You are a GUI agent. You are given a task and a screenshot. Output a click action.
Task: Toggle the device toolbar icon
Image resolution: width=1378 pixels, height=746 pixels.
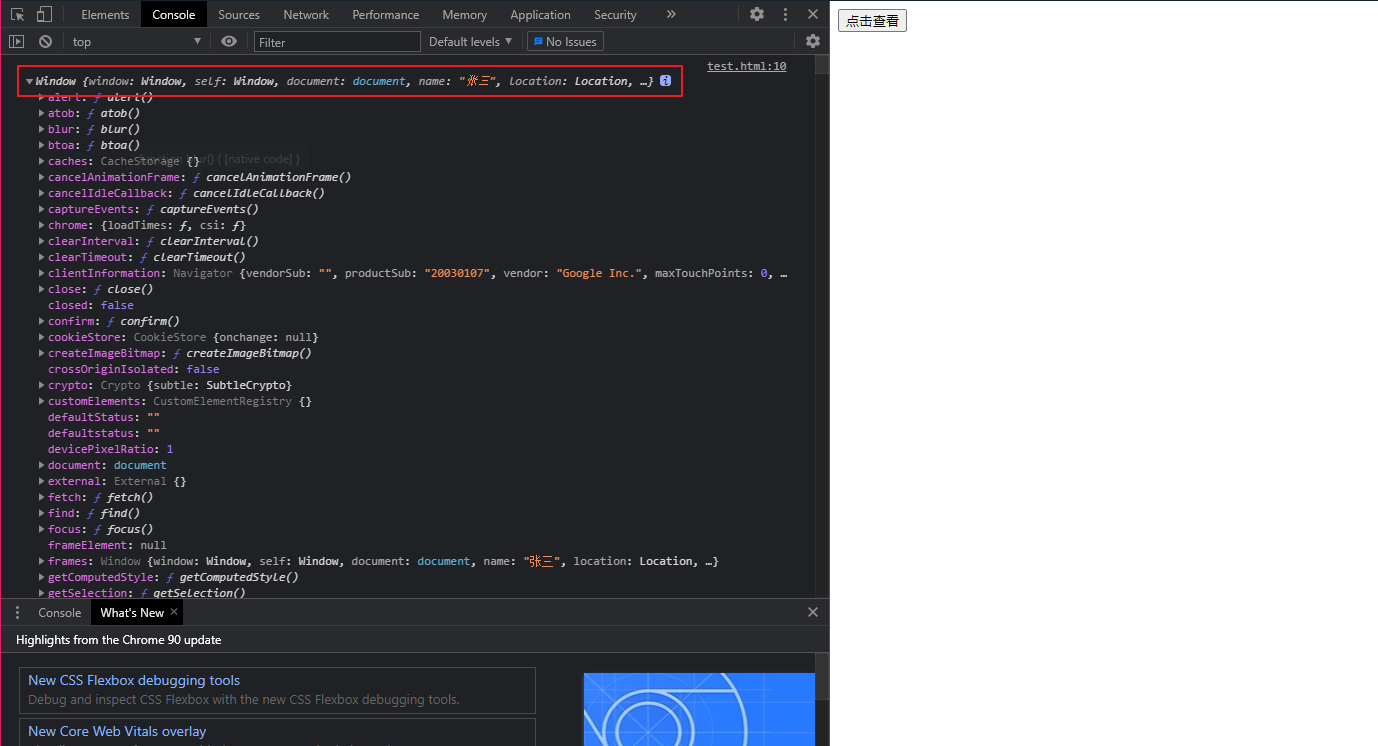click(x=44, y=14)
